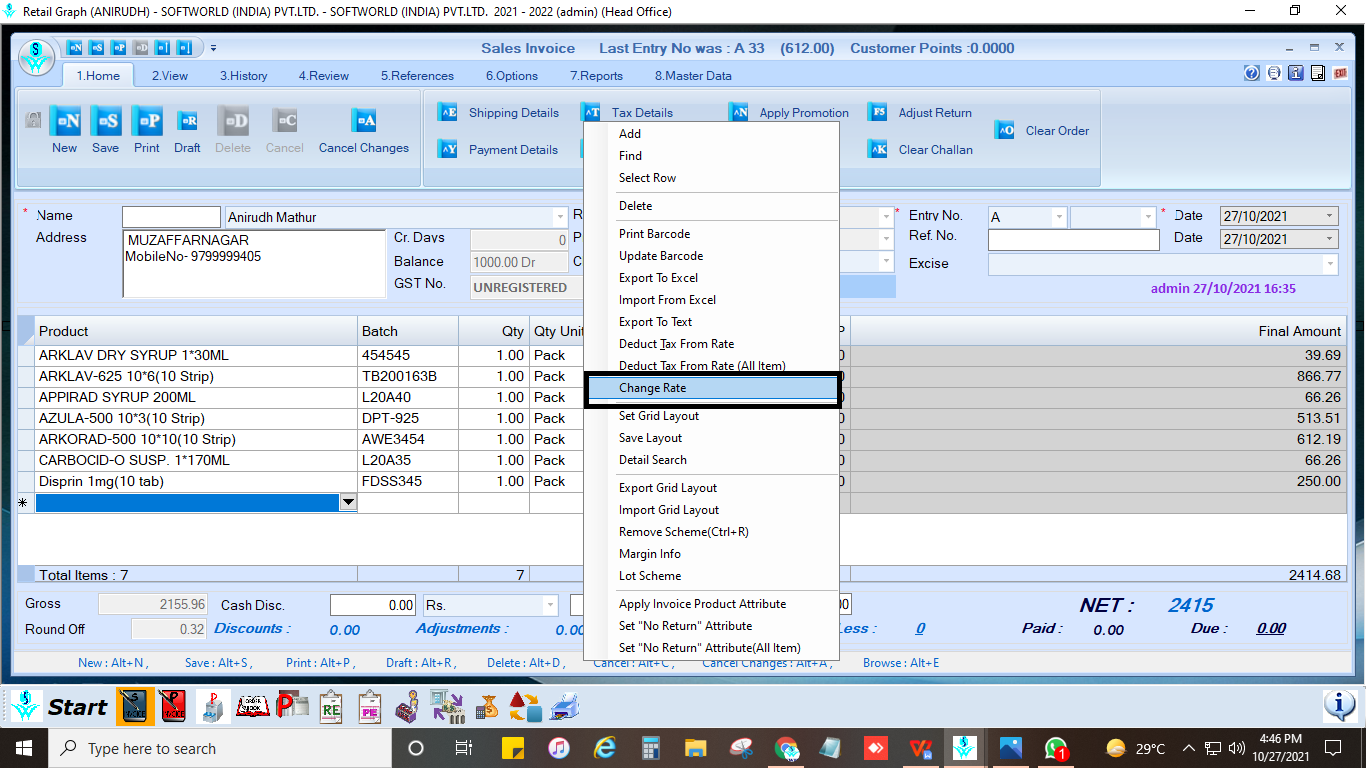
Task: Click Clear Challan
Action: [920, 150]
